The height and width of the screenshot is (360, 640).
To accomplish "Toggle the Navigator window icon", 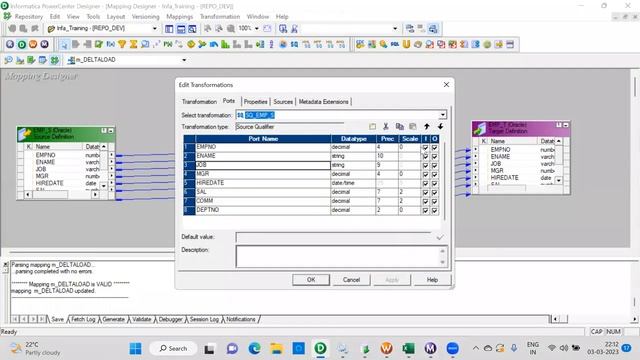I will click(169, 29).
